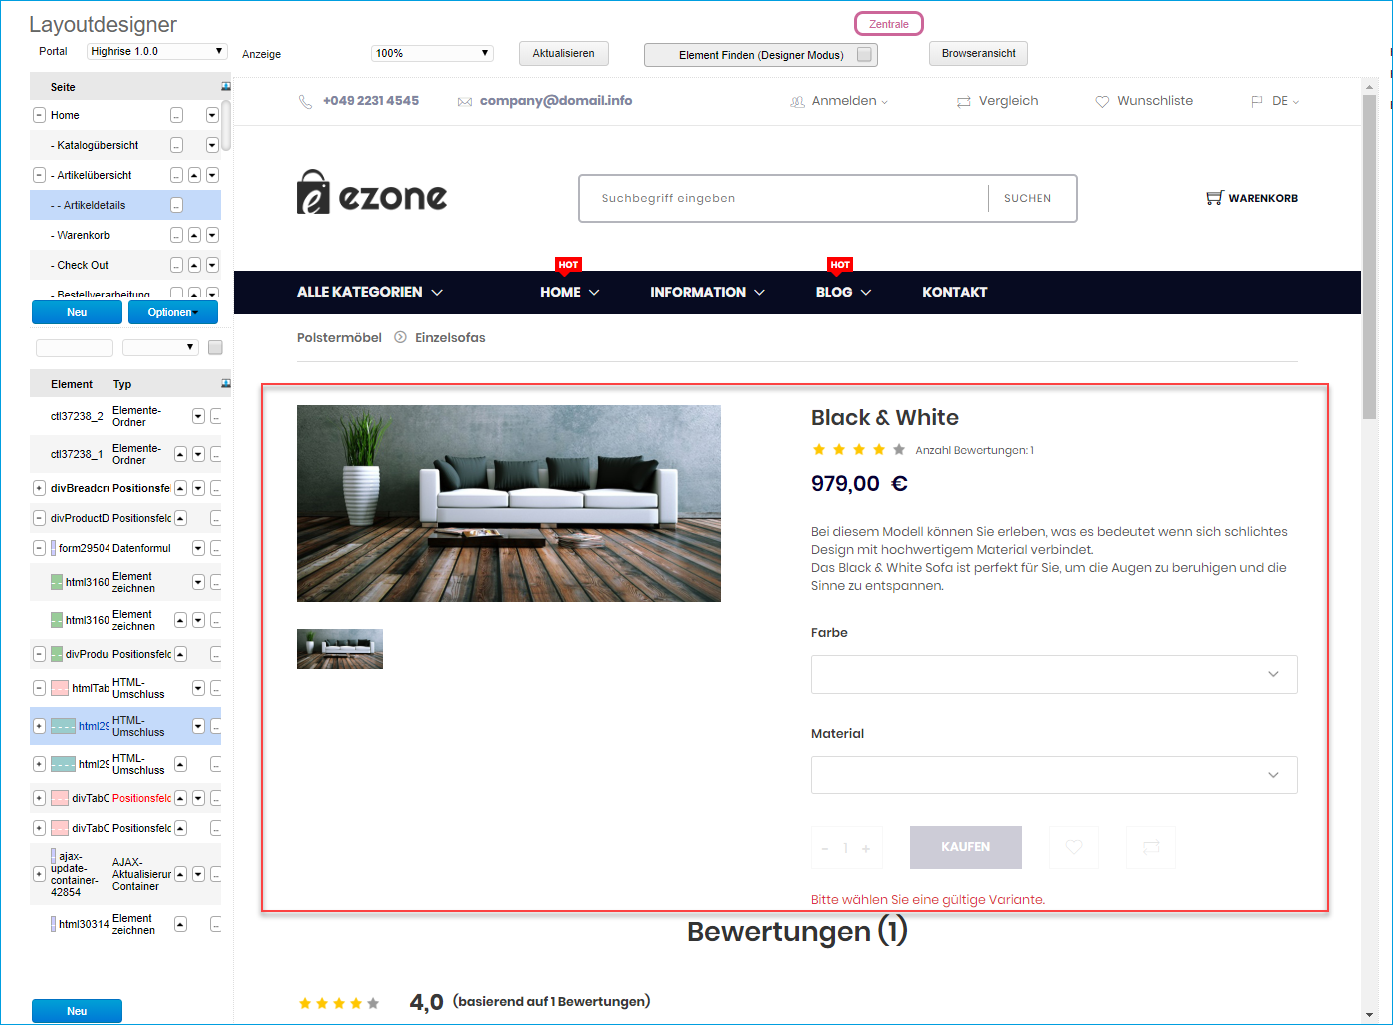This screenshot has width=1393, height=1025.
Task: Open Browseransicht
Action: pos(978,54)
